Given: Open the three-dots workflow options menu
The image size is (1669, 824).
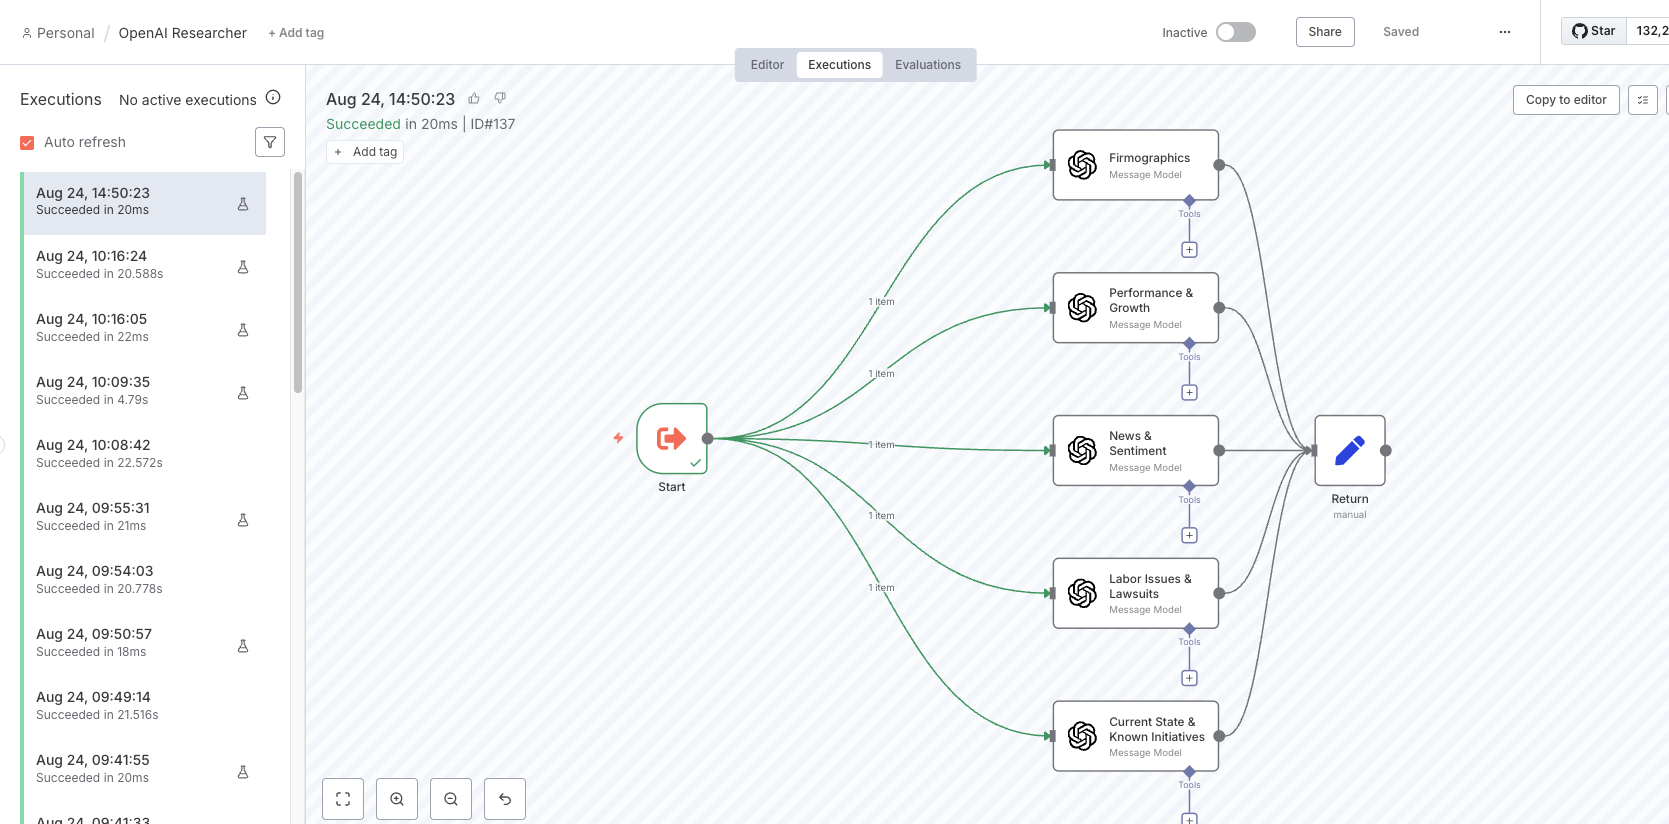Looking at the screenshot, I should (x=1504, y=32).
